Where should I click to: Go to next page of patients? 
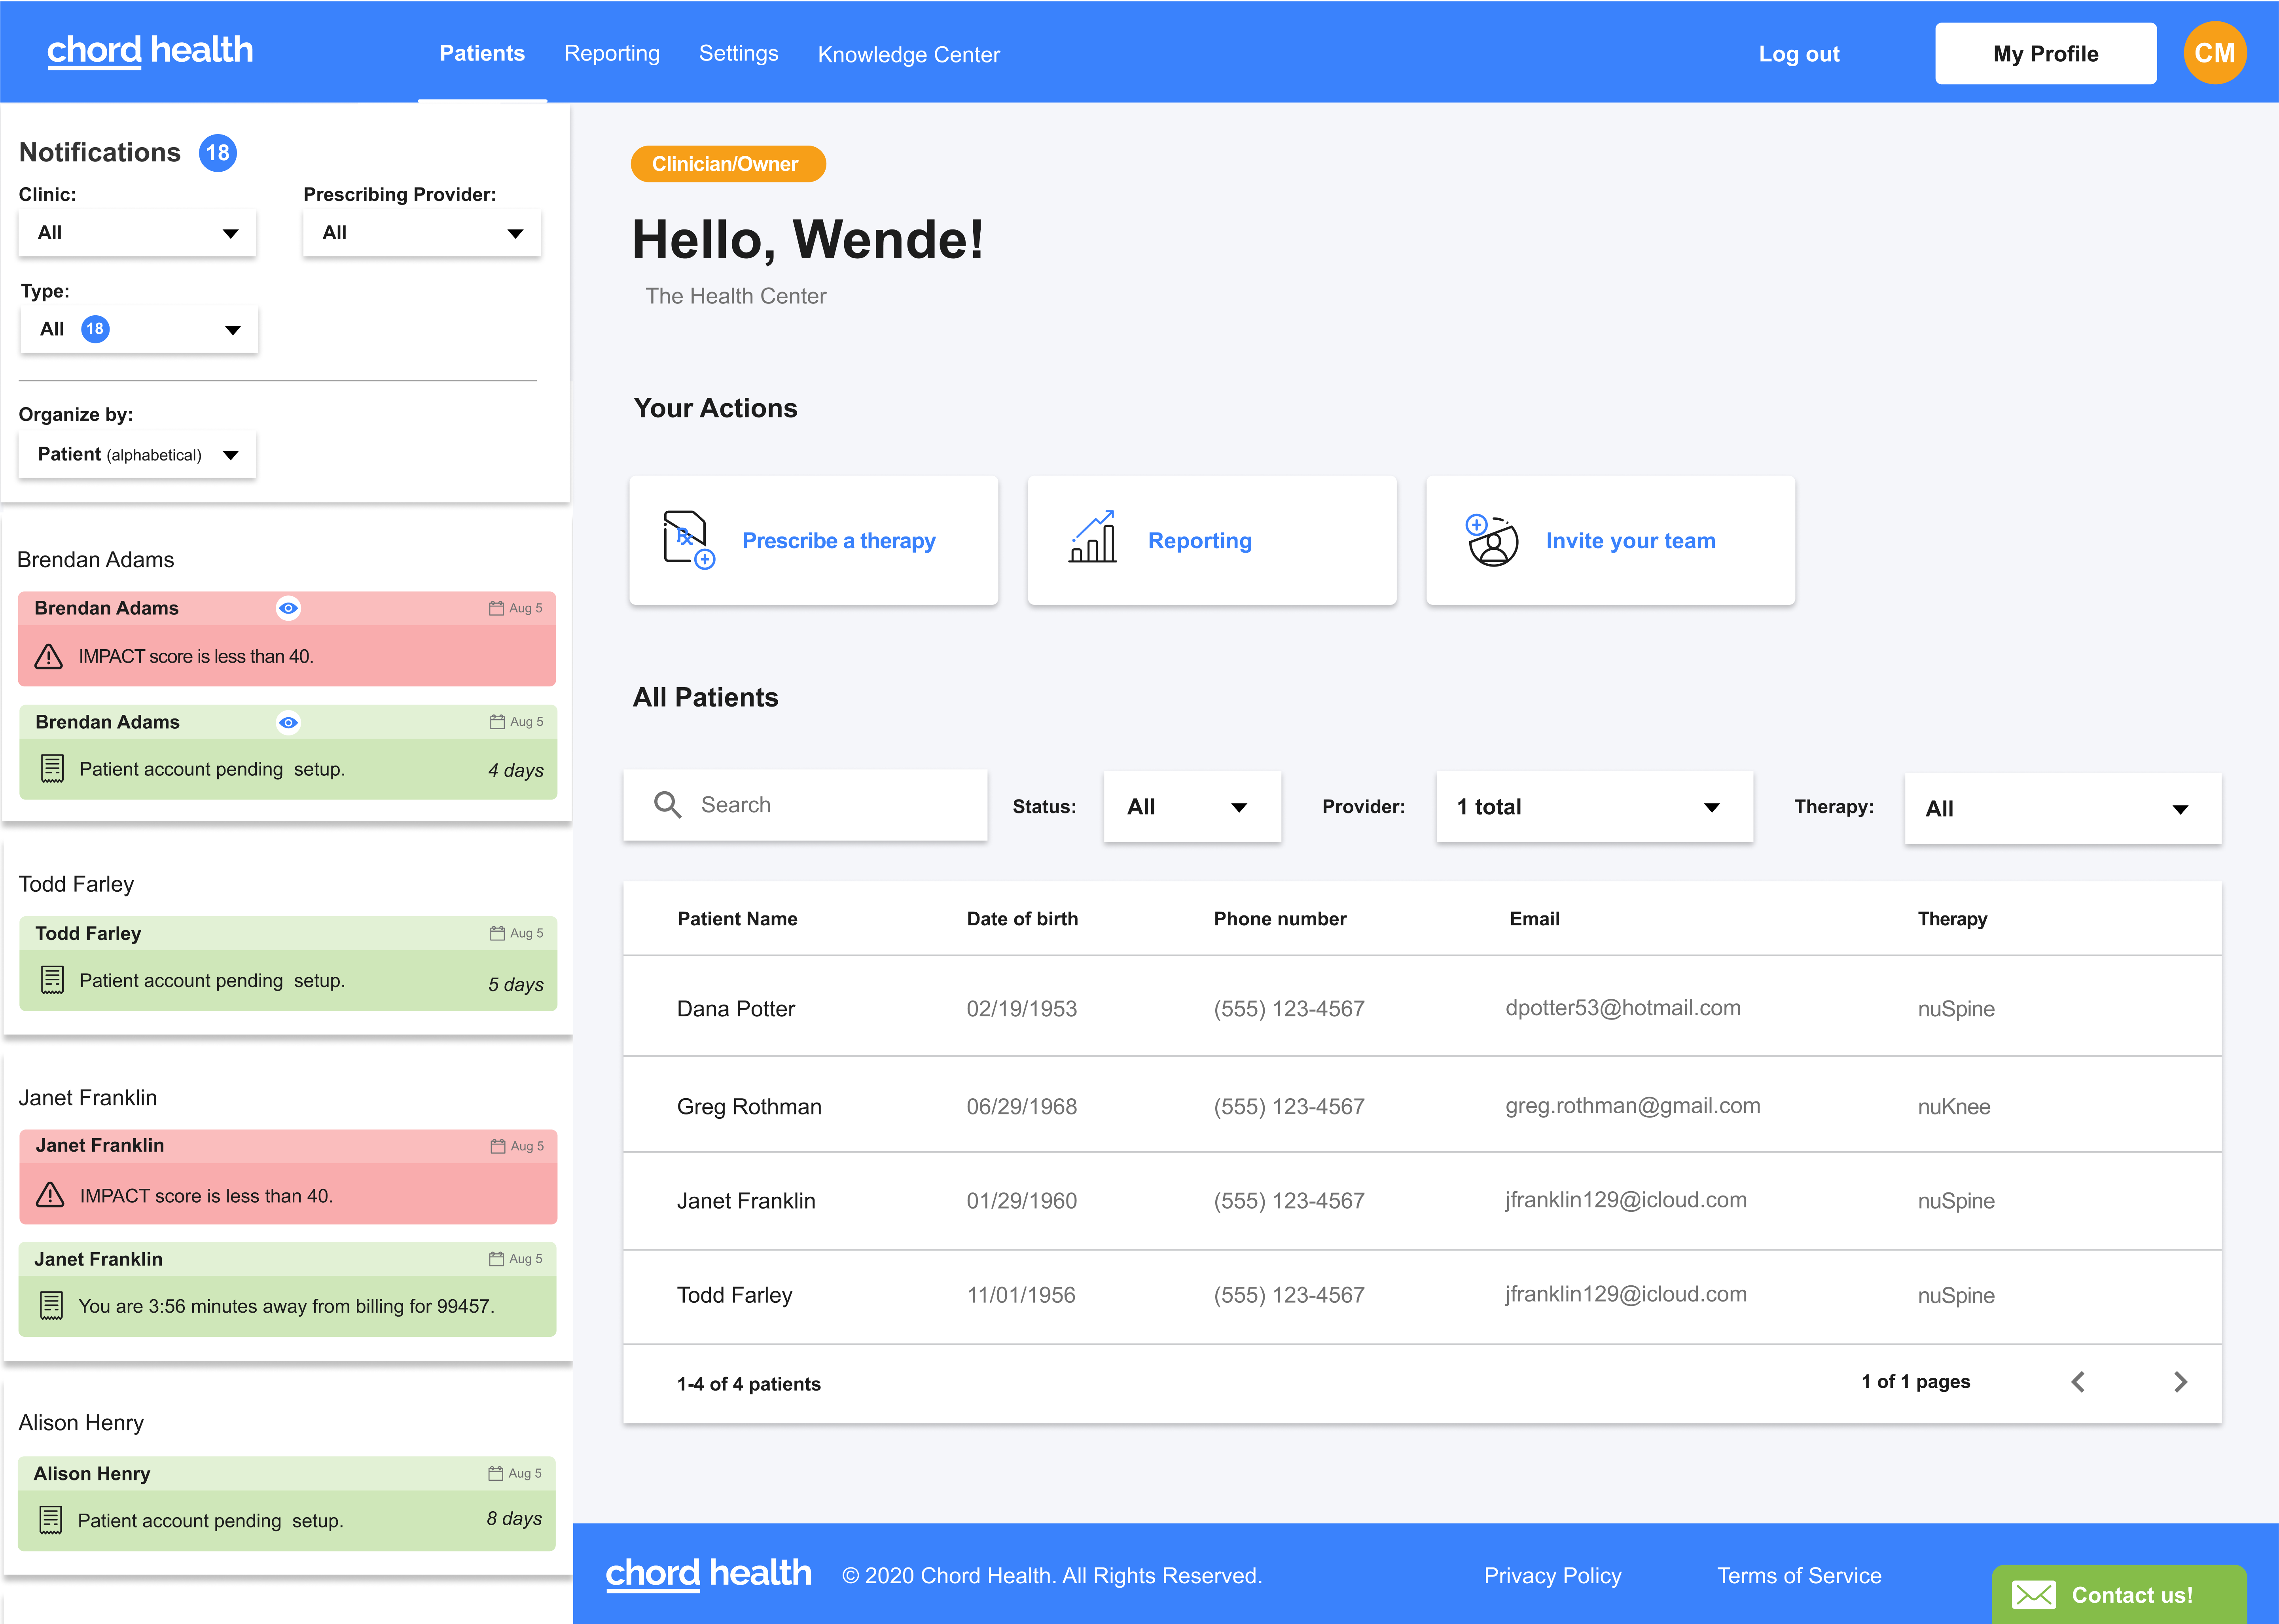[x=2181, y=1382]
